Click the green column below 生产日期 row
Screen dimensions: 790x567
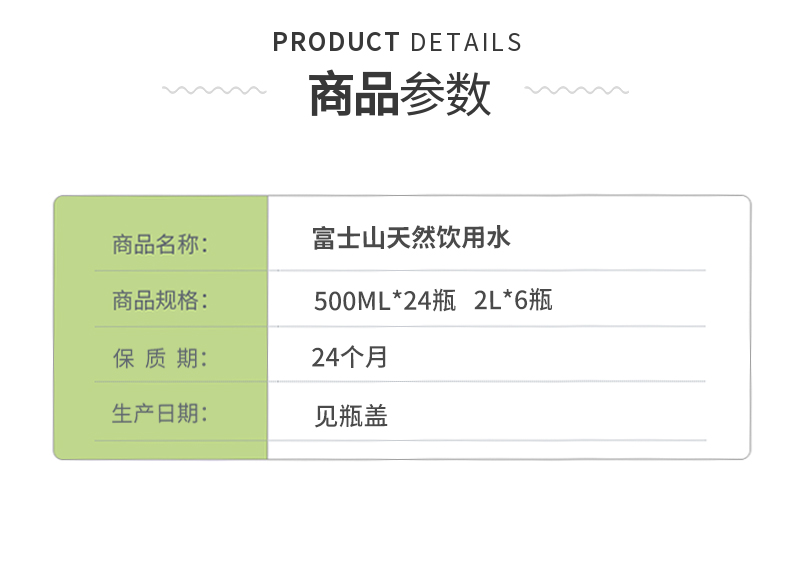161,450
